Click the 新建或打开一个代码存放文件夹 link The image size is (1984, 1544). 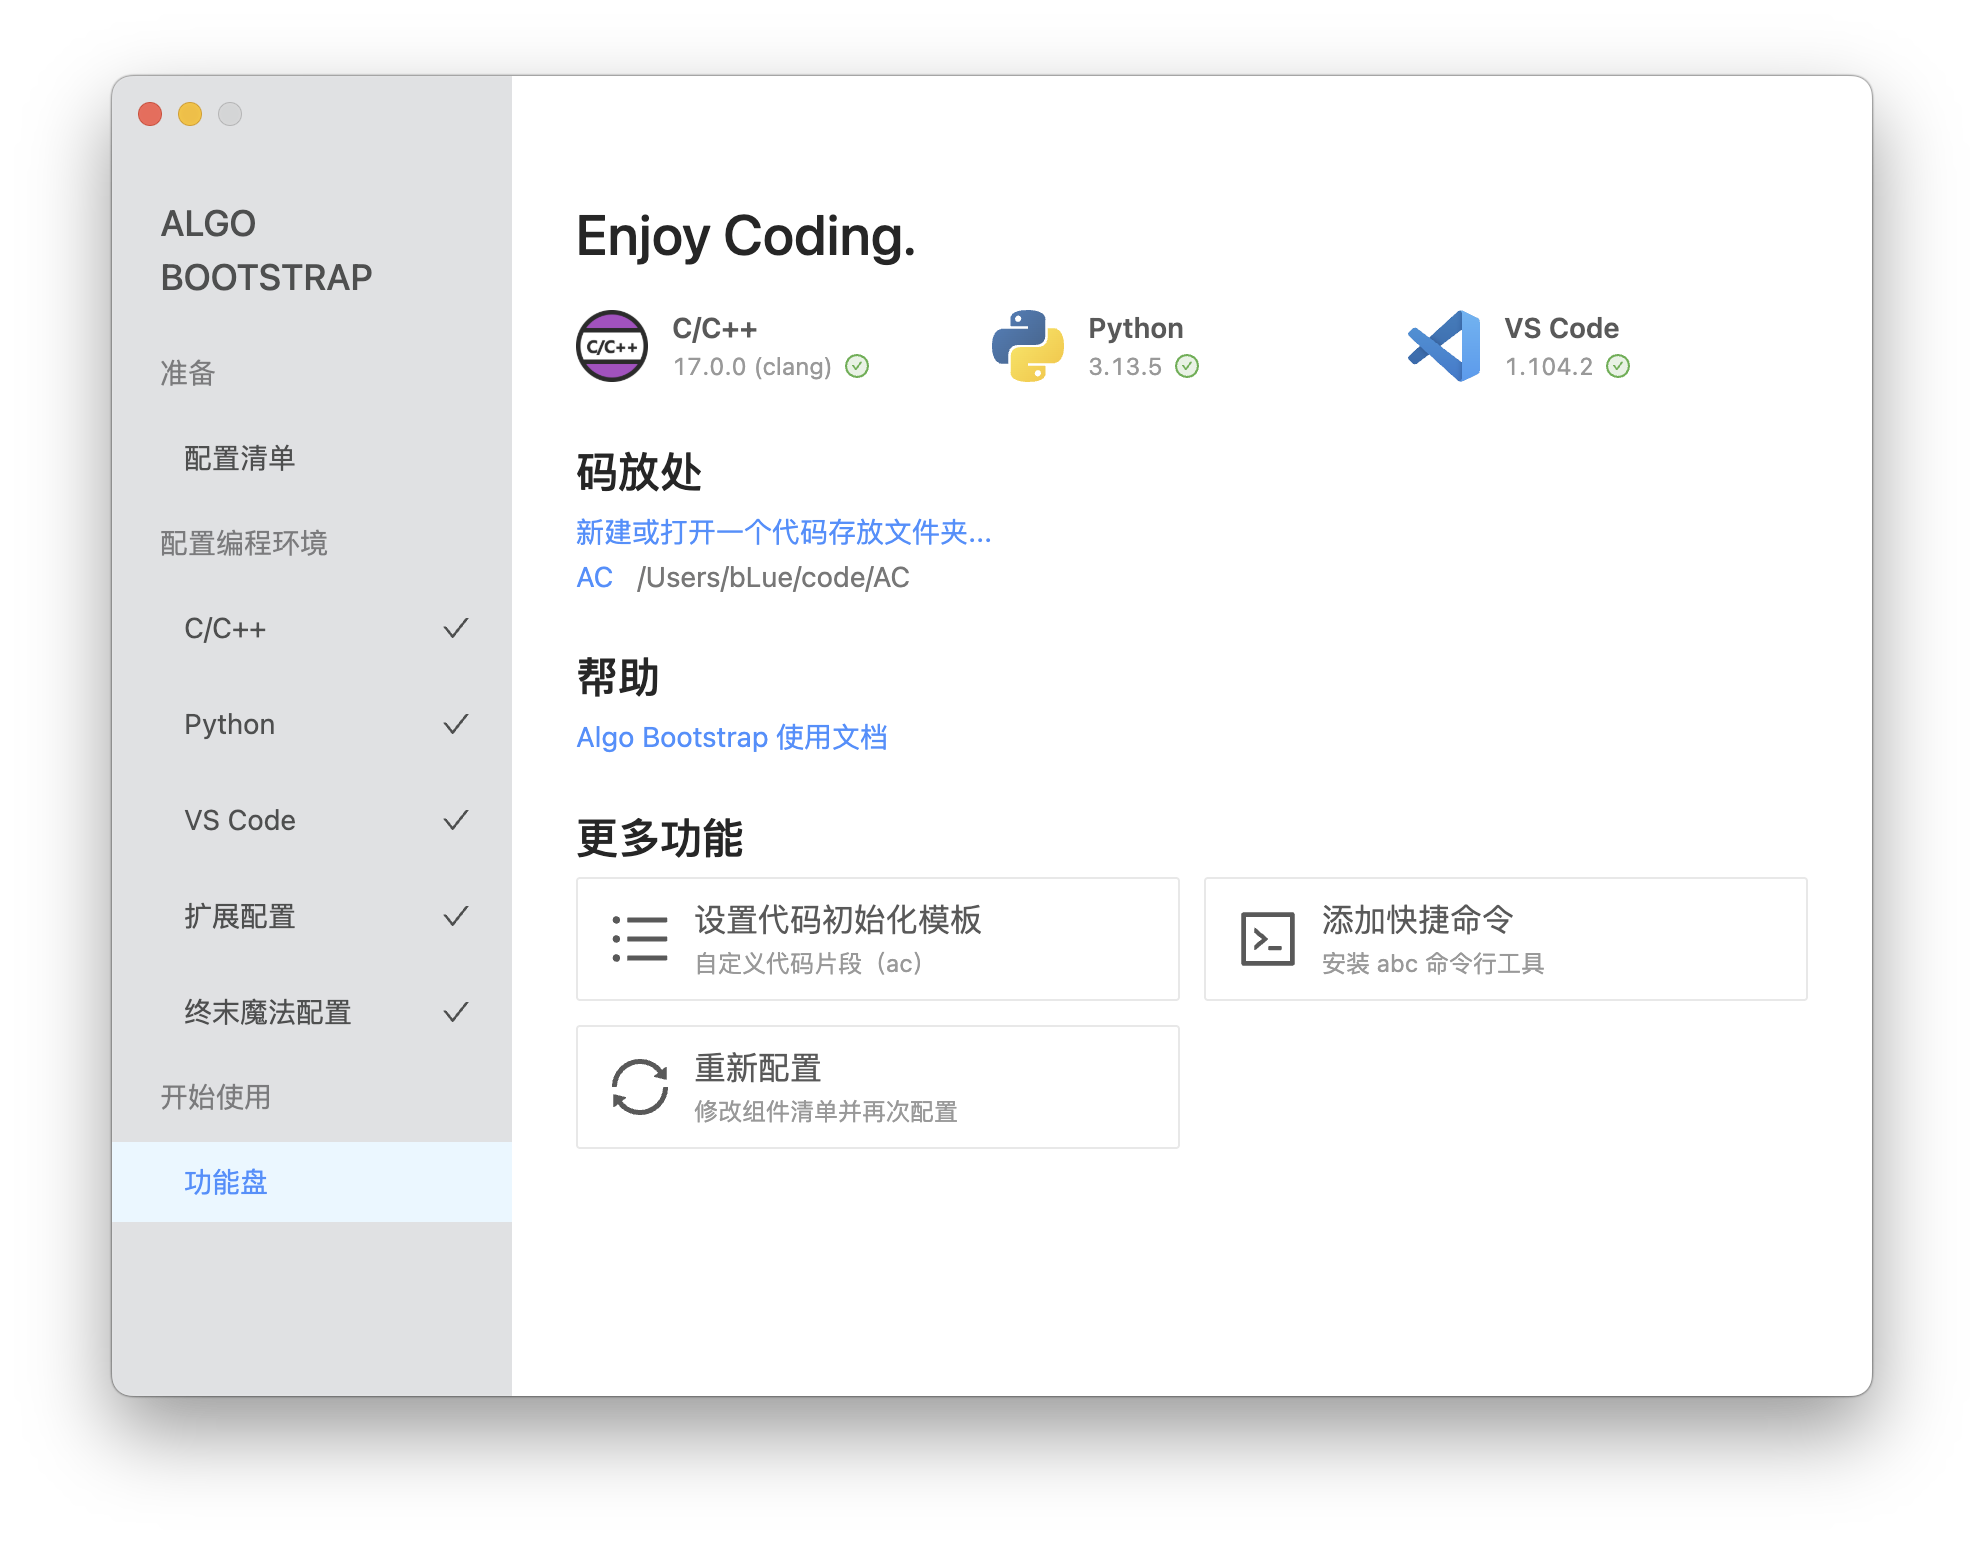pyautogui.click(x=783, y=532)
